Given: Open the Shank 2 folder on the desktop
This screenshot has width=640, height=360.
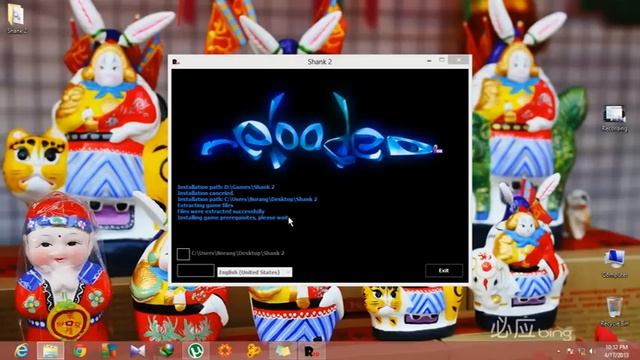Looking at the screenshot, I should [16, 18].
